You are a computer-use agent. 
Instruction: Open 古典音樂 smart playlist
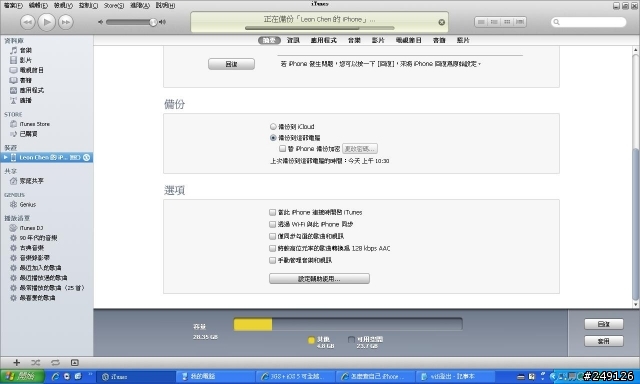point(32,248)
